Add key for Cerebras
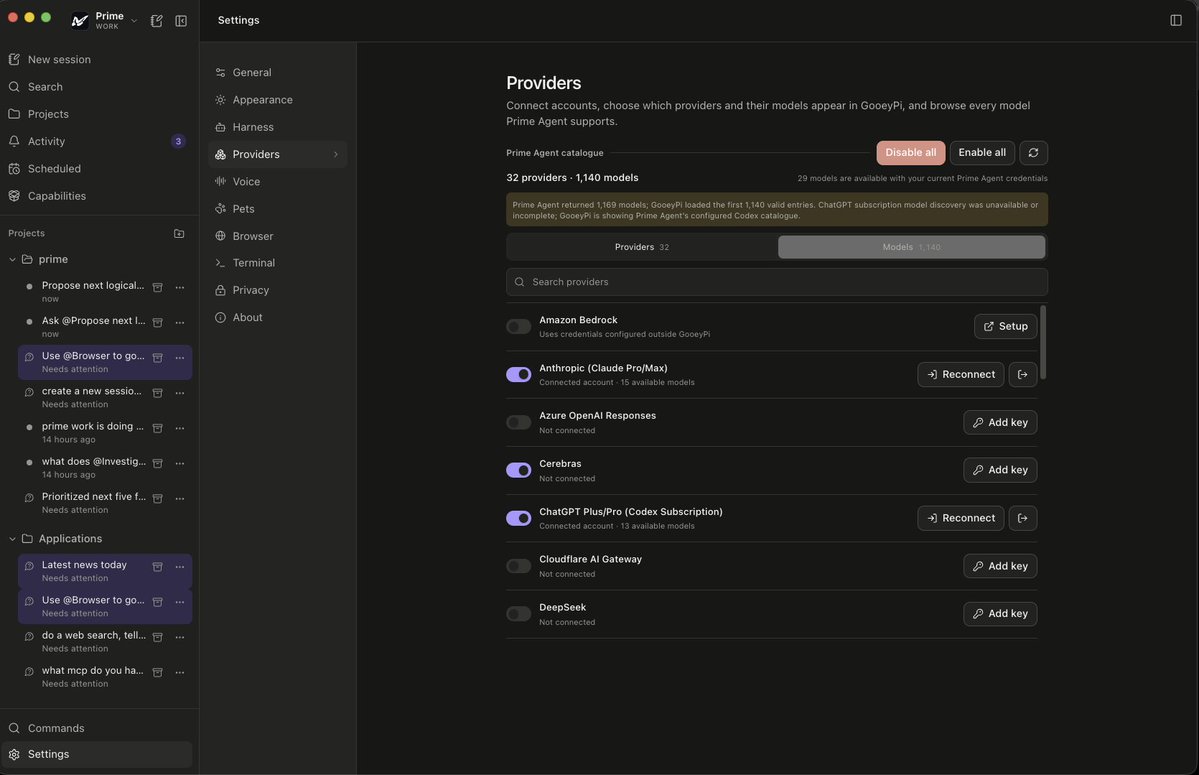This screenshot has width=1199, height=775. coord(1000,470)
